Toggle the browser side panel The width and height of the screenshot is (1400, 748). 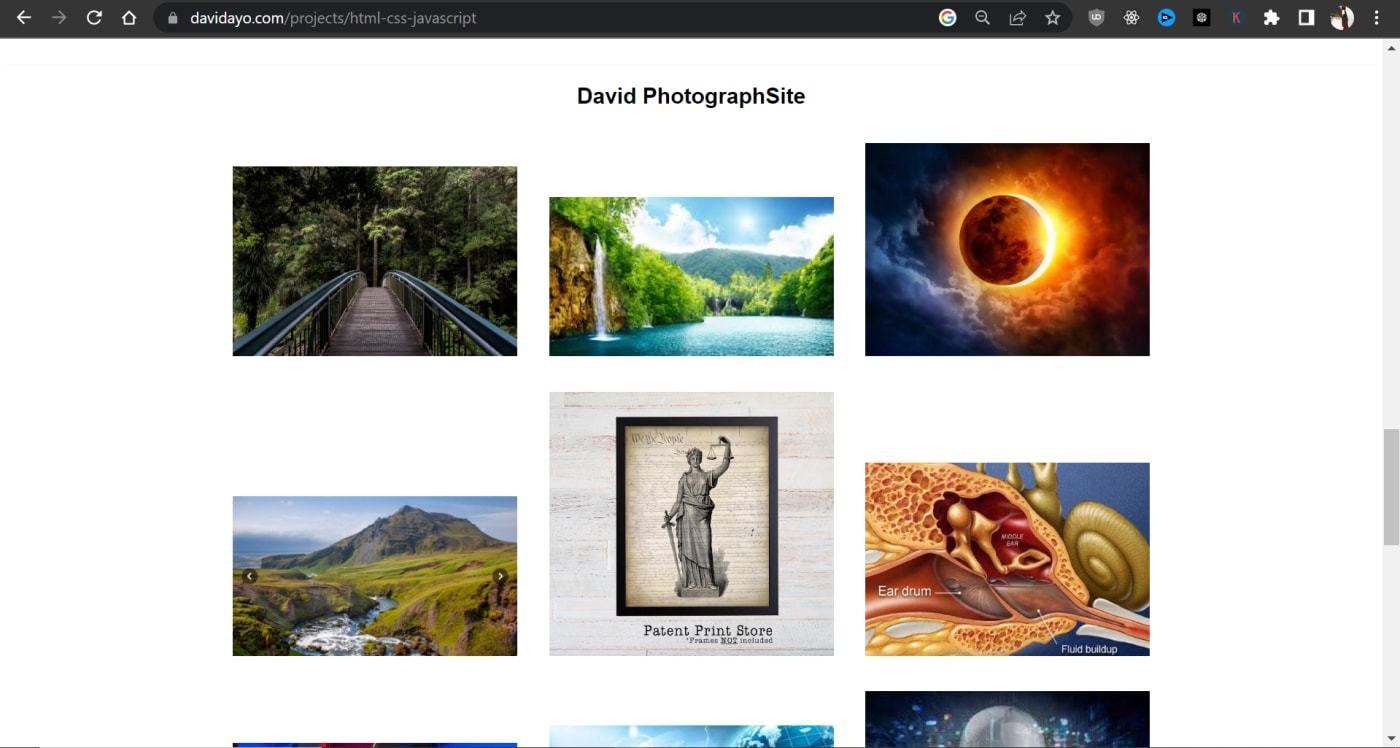click(1306, 18)
